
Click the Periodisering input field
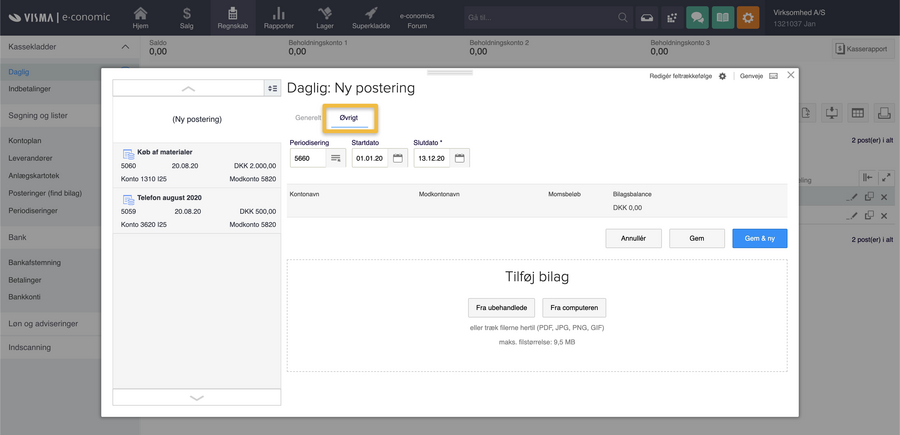tap(308, 158)
